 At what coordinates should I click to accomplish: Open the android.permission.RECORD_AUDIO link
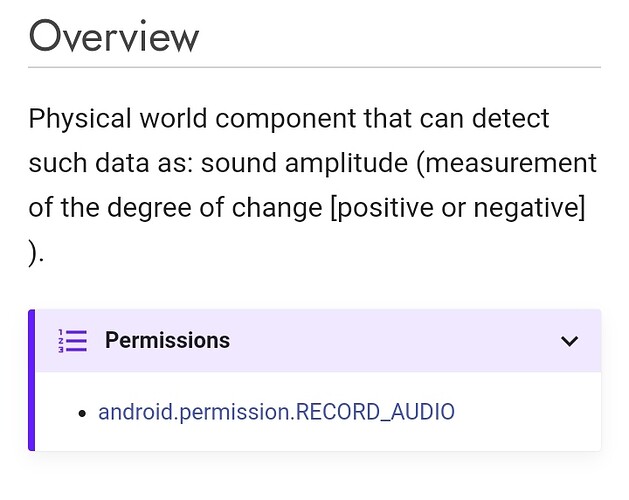(x=276, y=412)
